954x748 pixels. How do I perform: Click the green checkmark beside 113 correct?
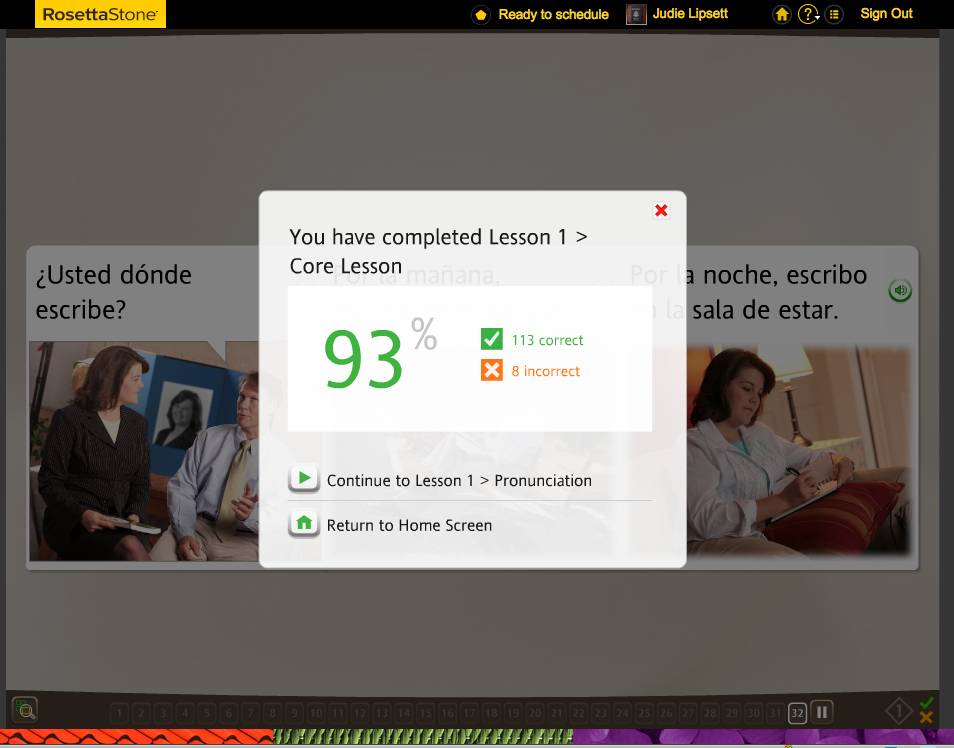click(492, 339)
